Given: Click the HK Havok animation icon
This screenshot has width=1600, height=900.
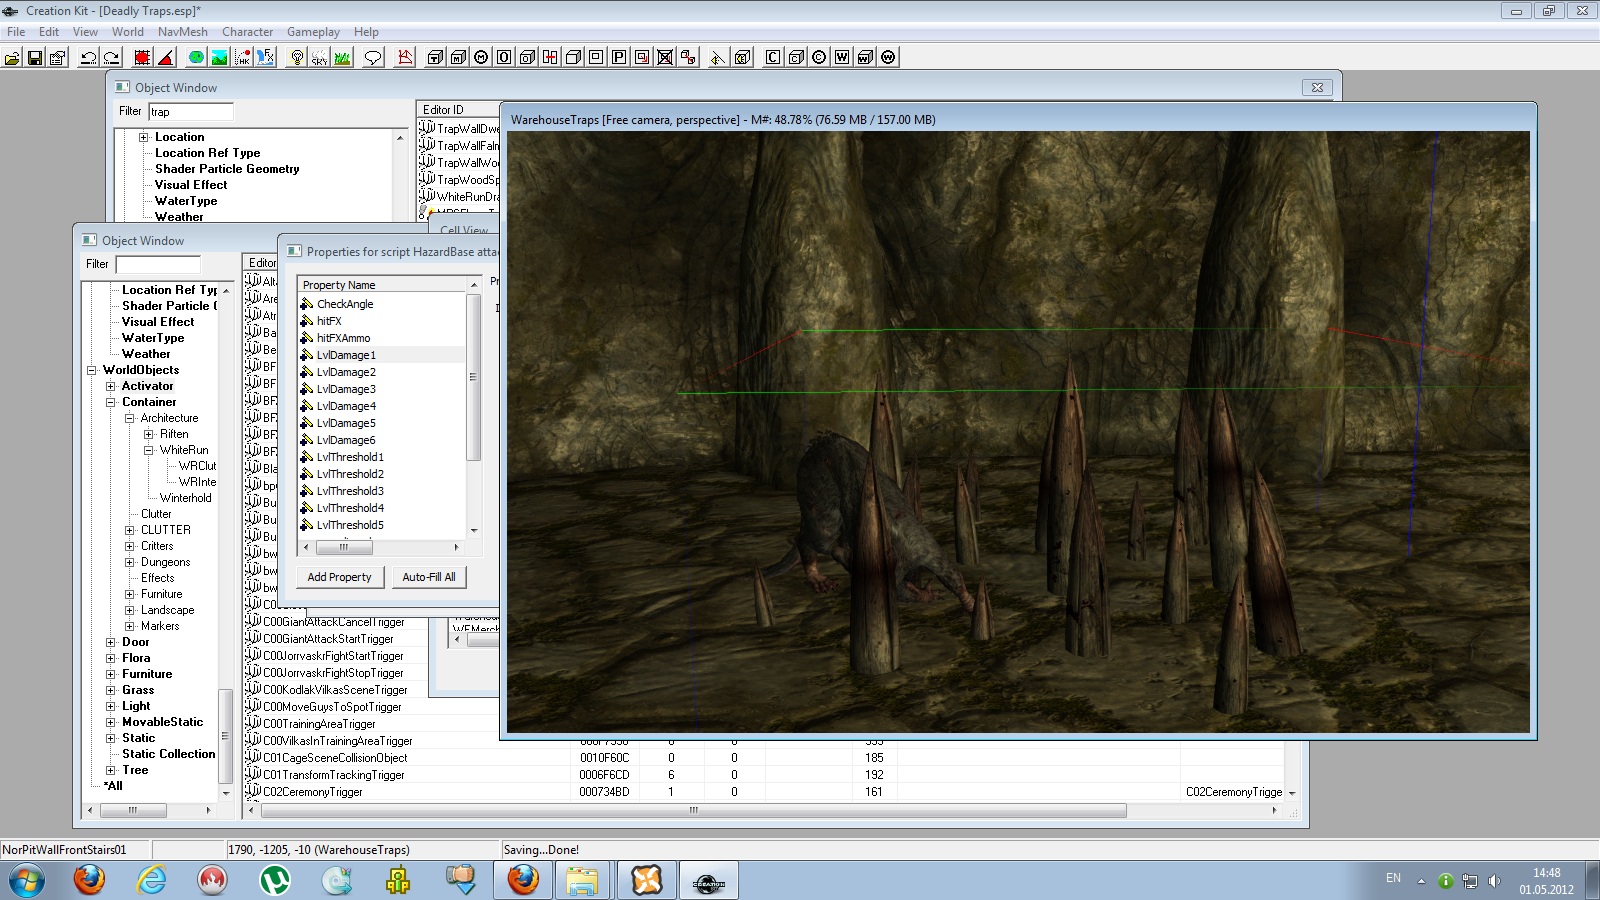Looking at the screenshot, I should (x=243, y=57).
